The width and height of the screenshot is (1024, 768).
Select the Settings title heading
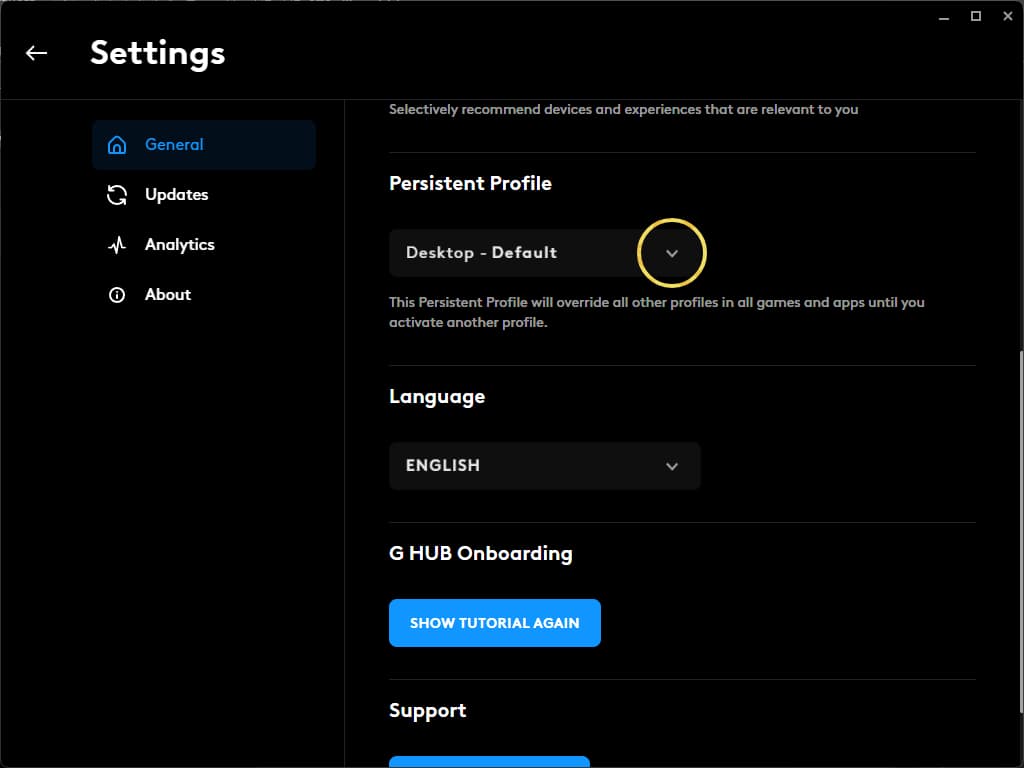tap(157, 53)
